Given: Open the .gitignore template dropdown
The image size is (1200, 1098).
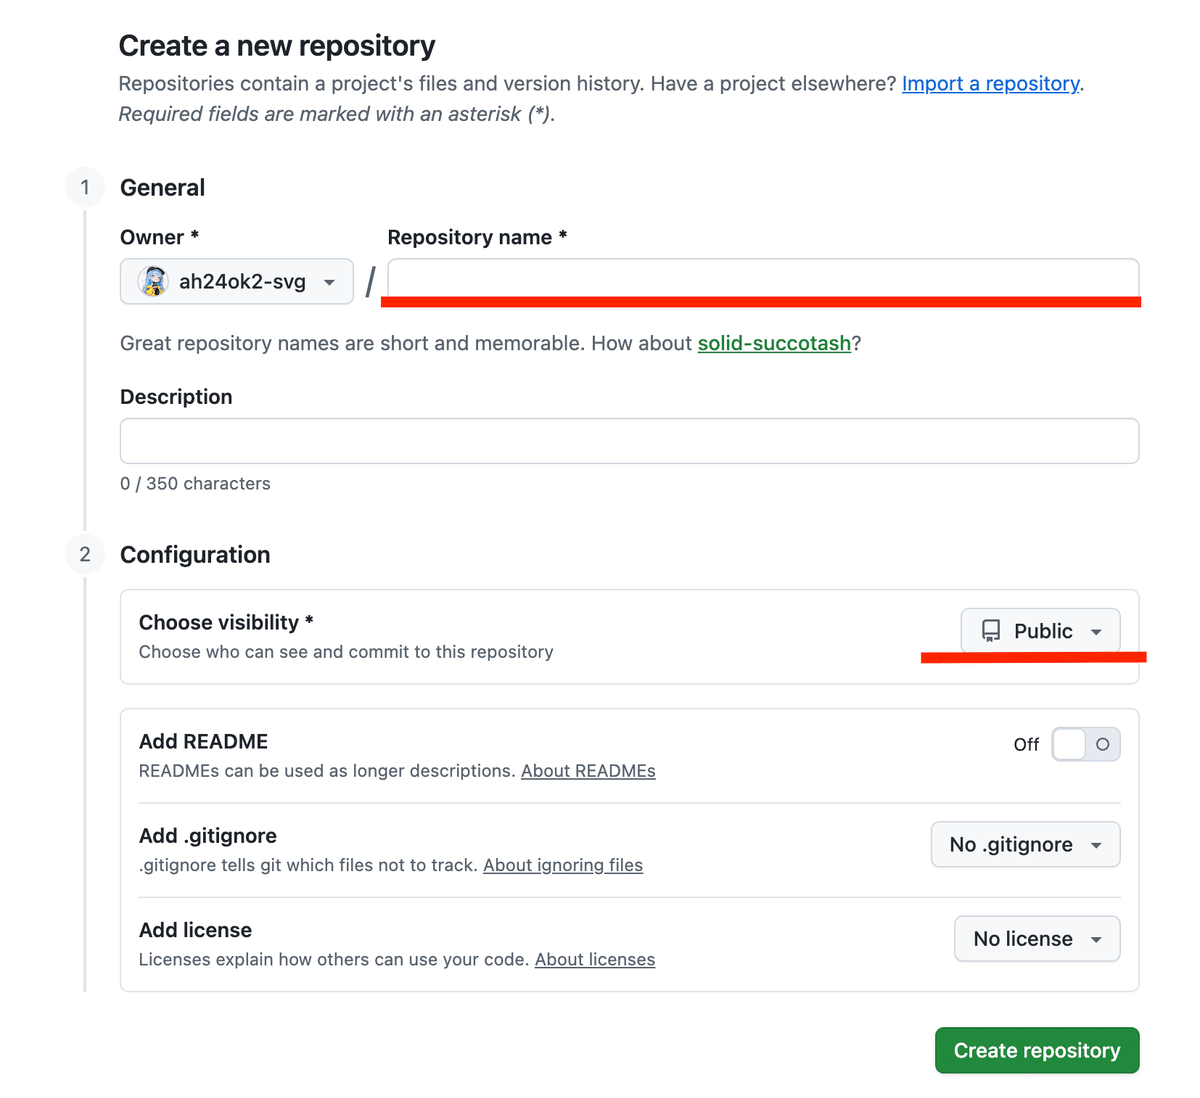Looking at the screenshot, I should (x=1025, y=845).
